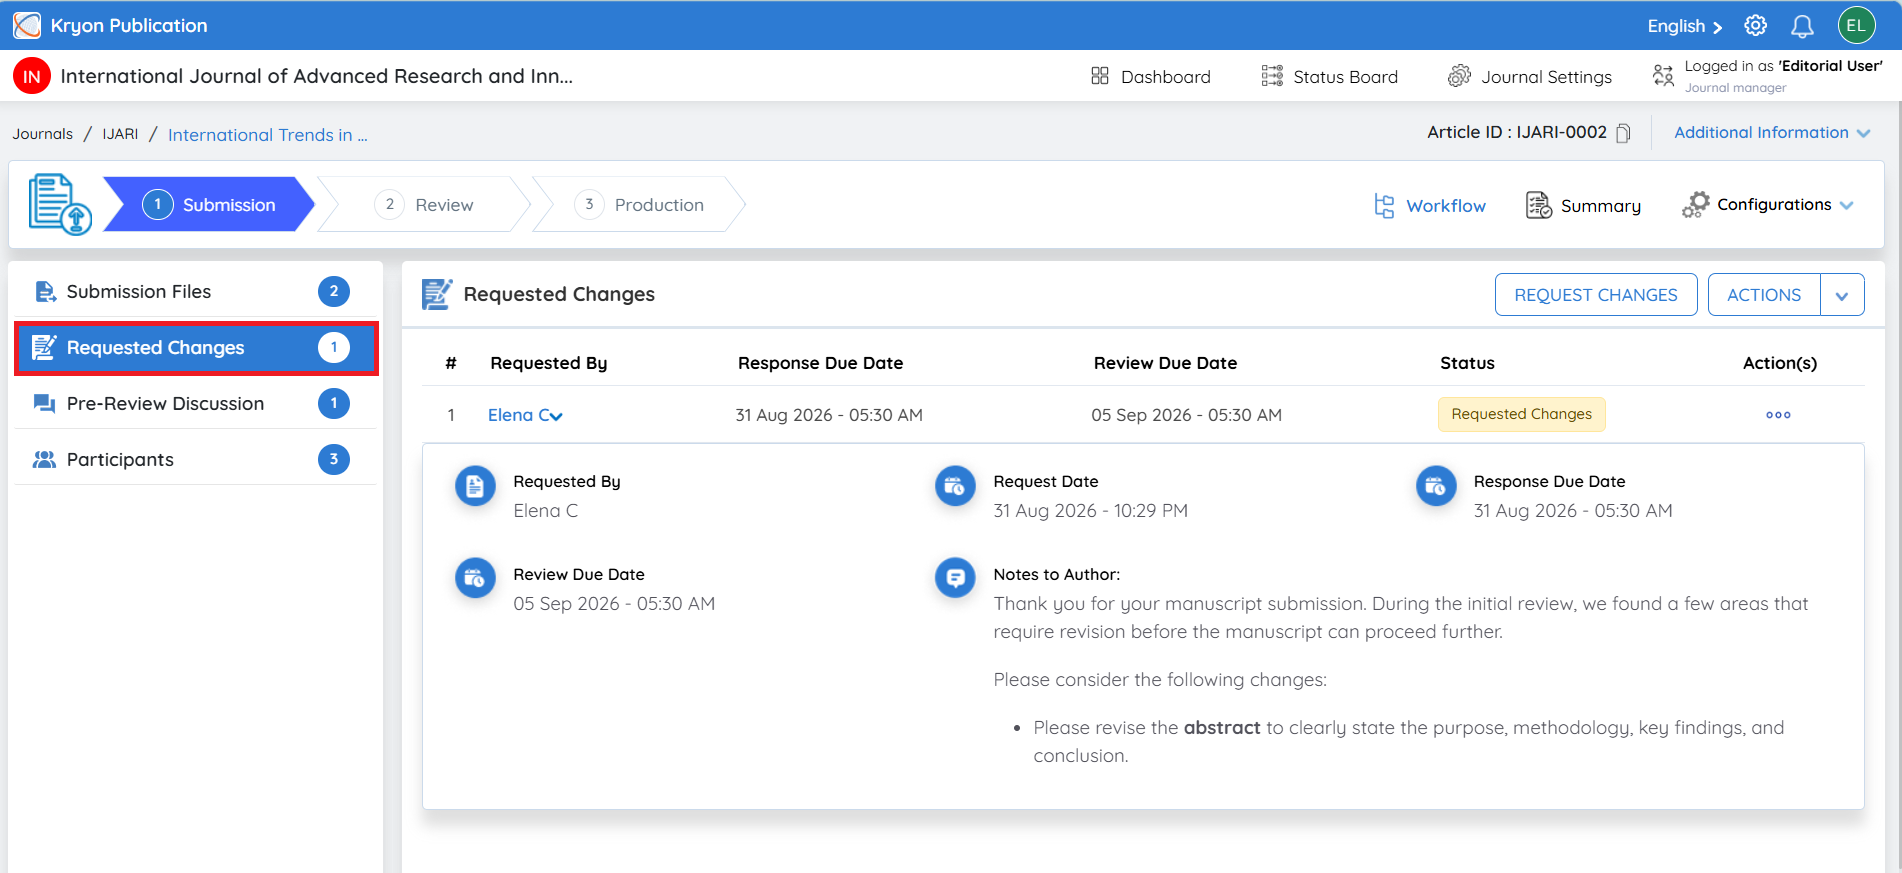Open Participants in the sidebar
This screenshot has height=873, width=1902.
195,460
